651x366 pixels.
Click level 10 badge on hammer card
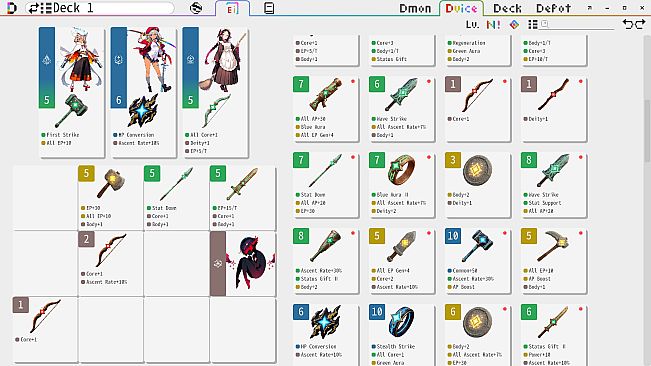click(453, 236)
